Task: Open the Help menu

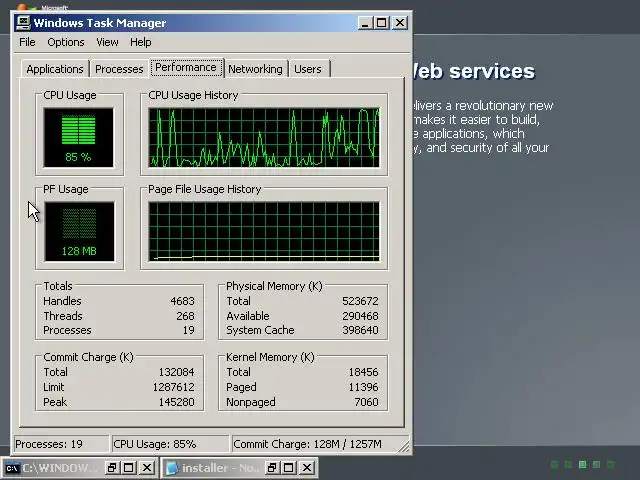Action: [x=140, y=42]
